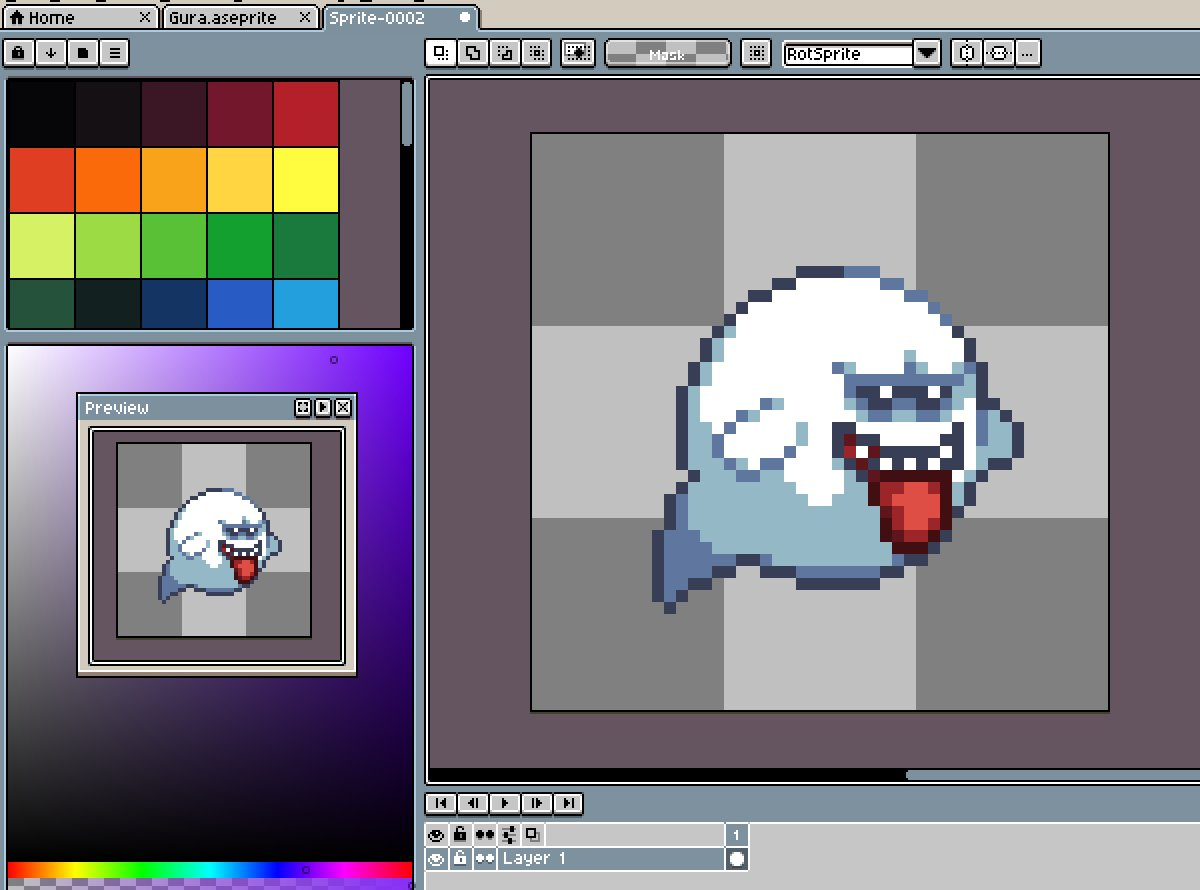Close the Preview window
Image resolution: width=1200 pixels, height=890 pixels.
point(343,408)
